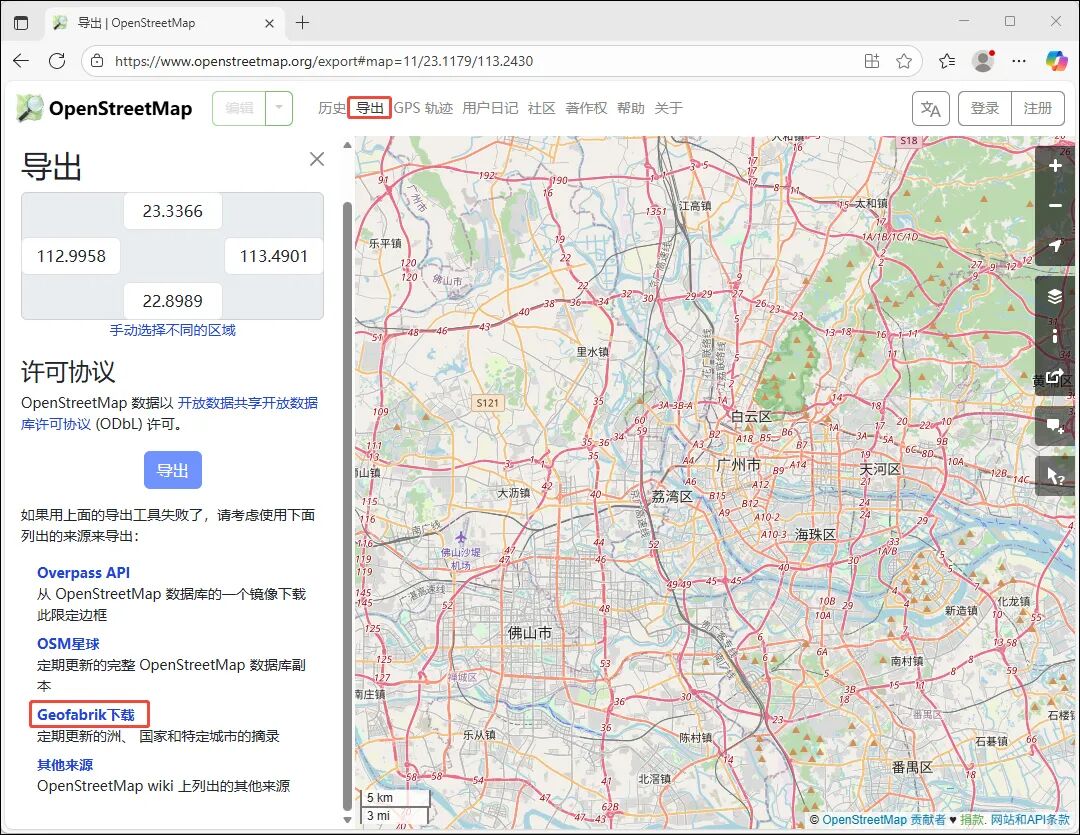The image size is (1080, 835).
Task: Open the Geofabrik下载 link
Action: (86, 714)
